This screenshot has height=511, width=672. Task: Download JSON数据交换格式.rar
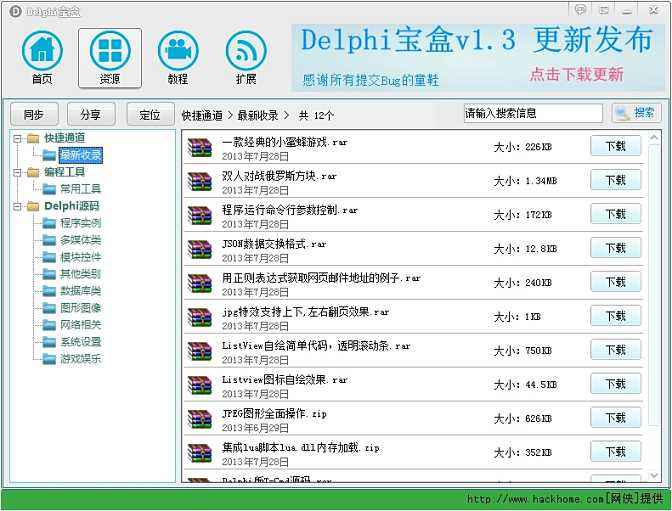616,248
